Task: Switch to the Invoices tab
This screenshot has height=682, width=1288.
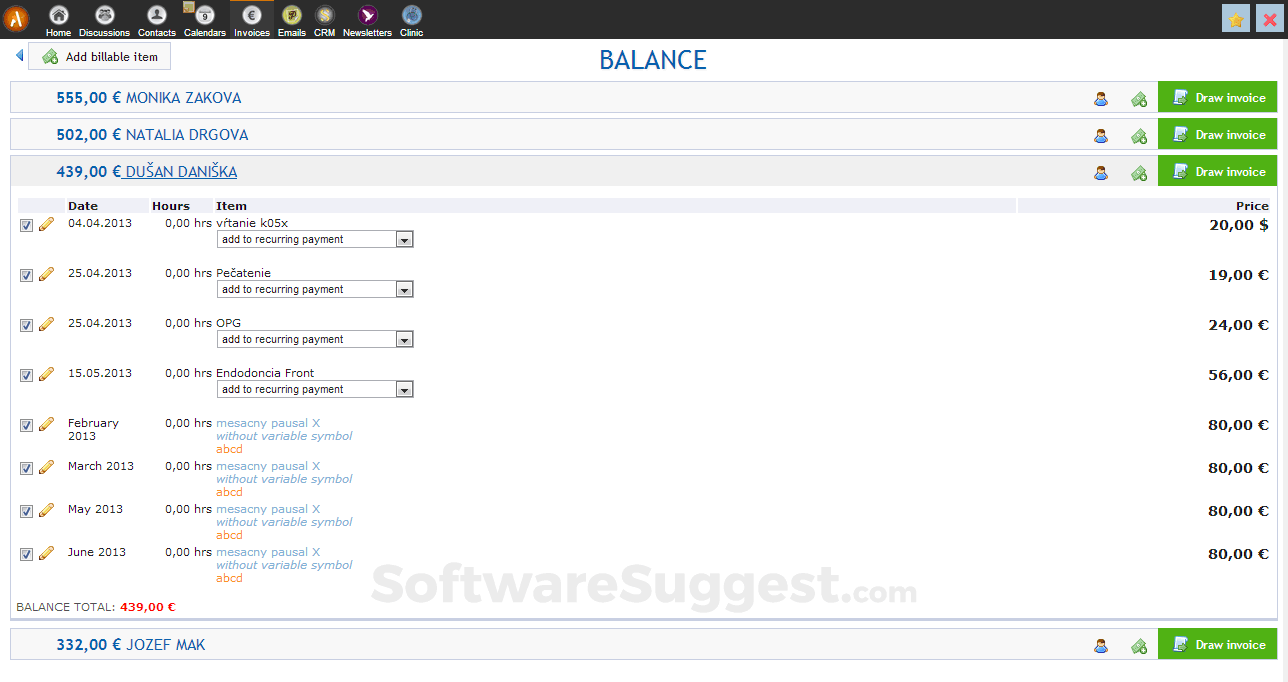Action: pos(252,20)
